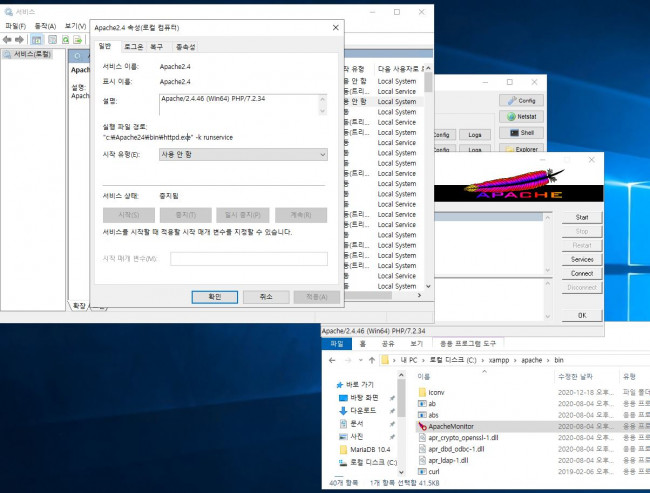Click the export list icon in Services toolbar

click(78, 40)
